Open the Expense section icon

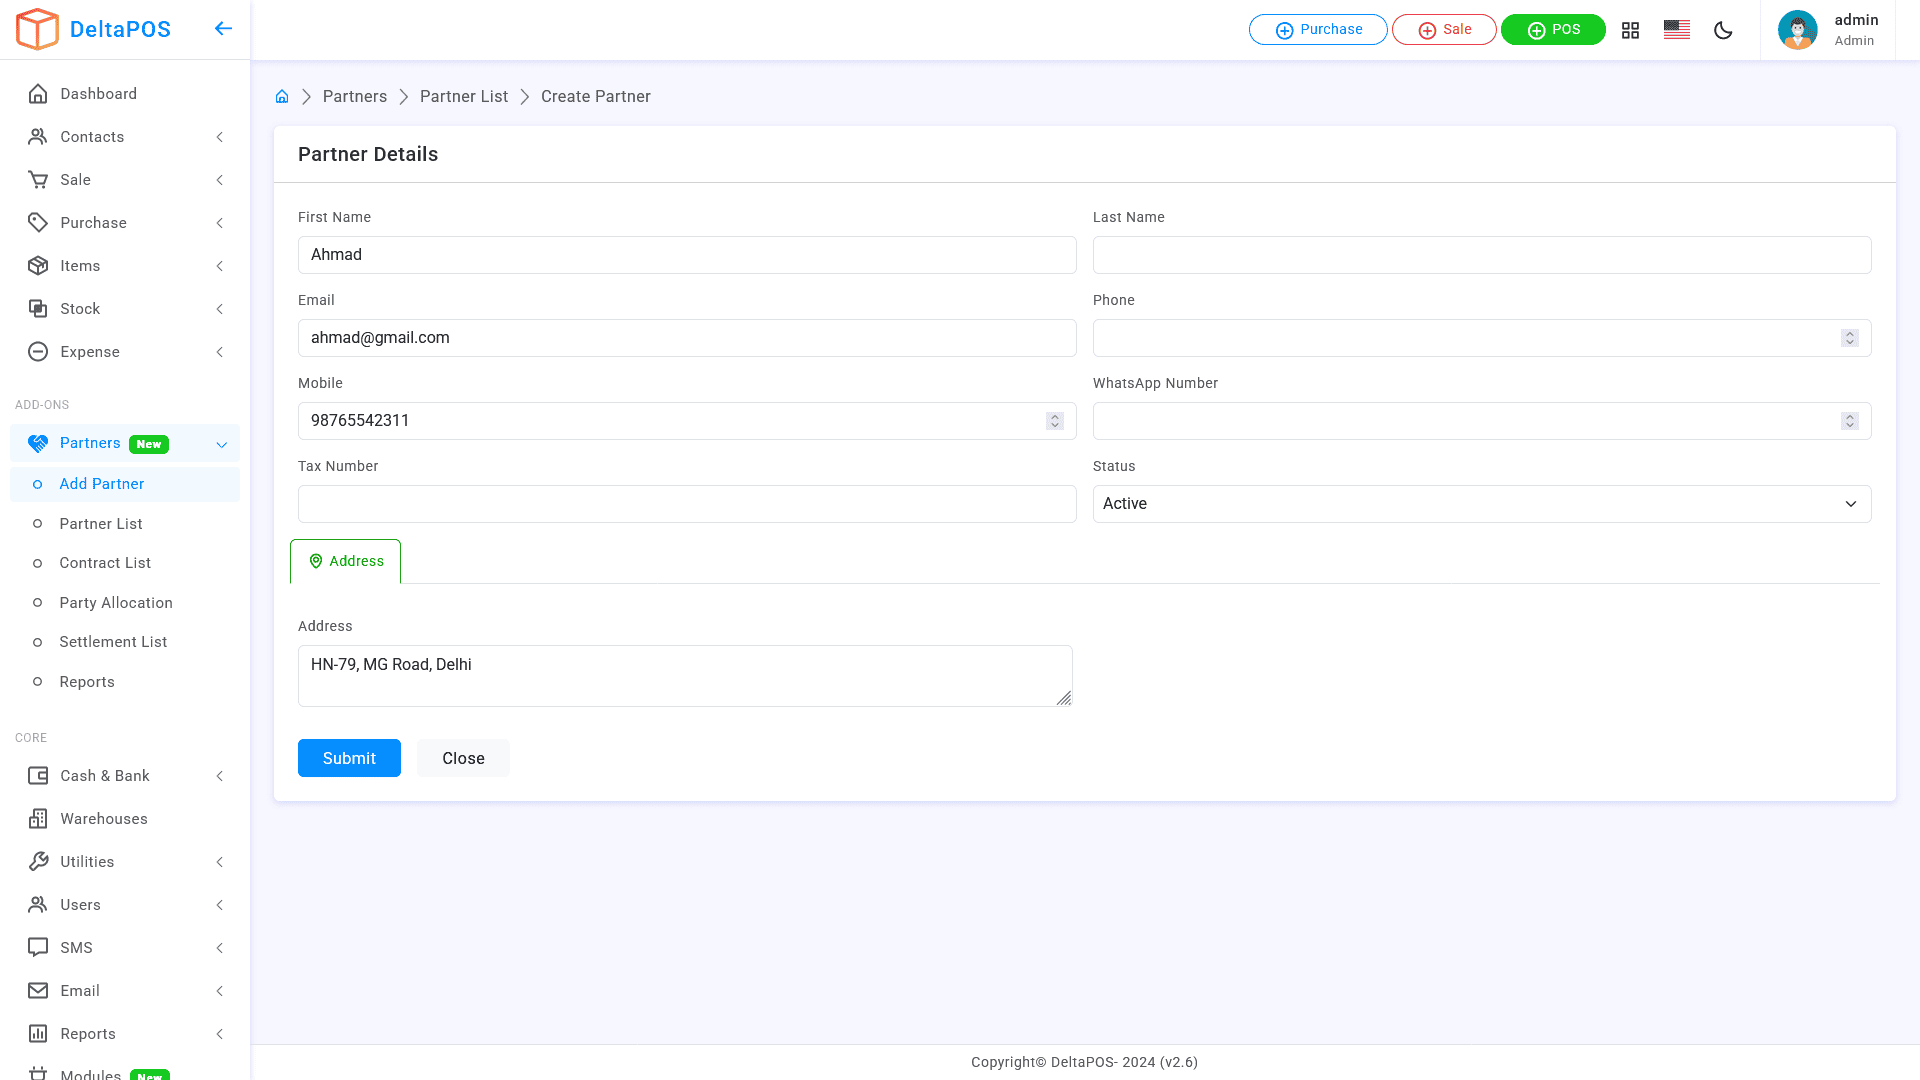click(38, 351)
